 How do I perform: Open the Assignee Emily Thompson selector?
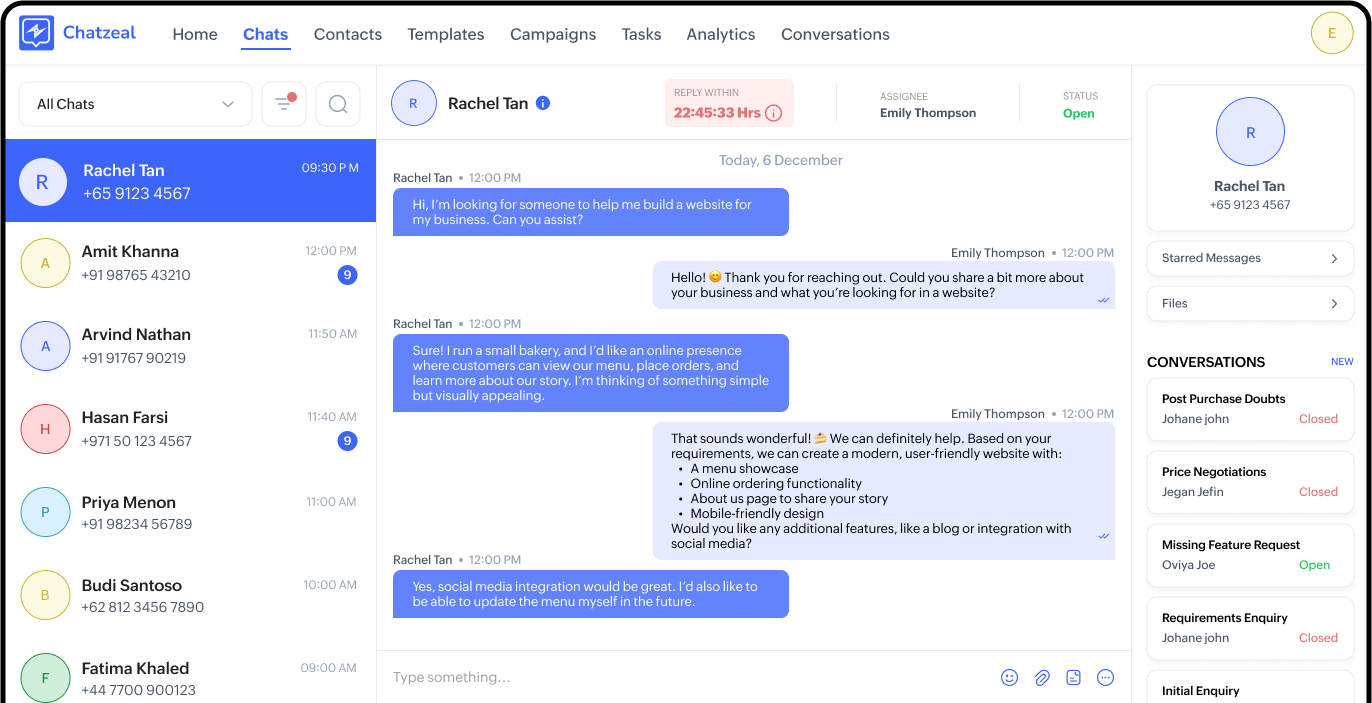click(928, 105)
